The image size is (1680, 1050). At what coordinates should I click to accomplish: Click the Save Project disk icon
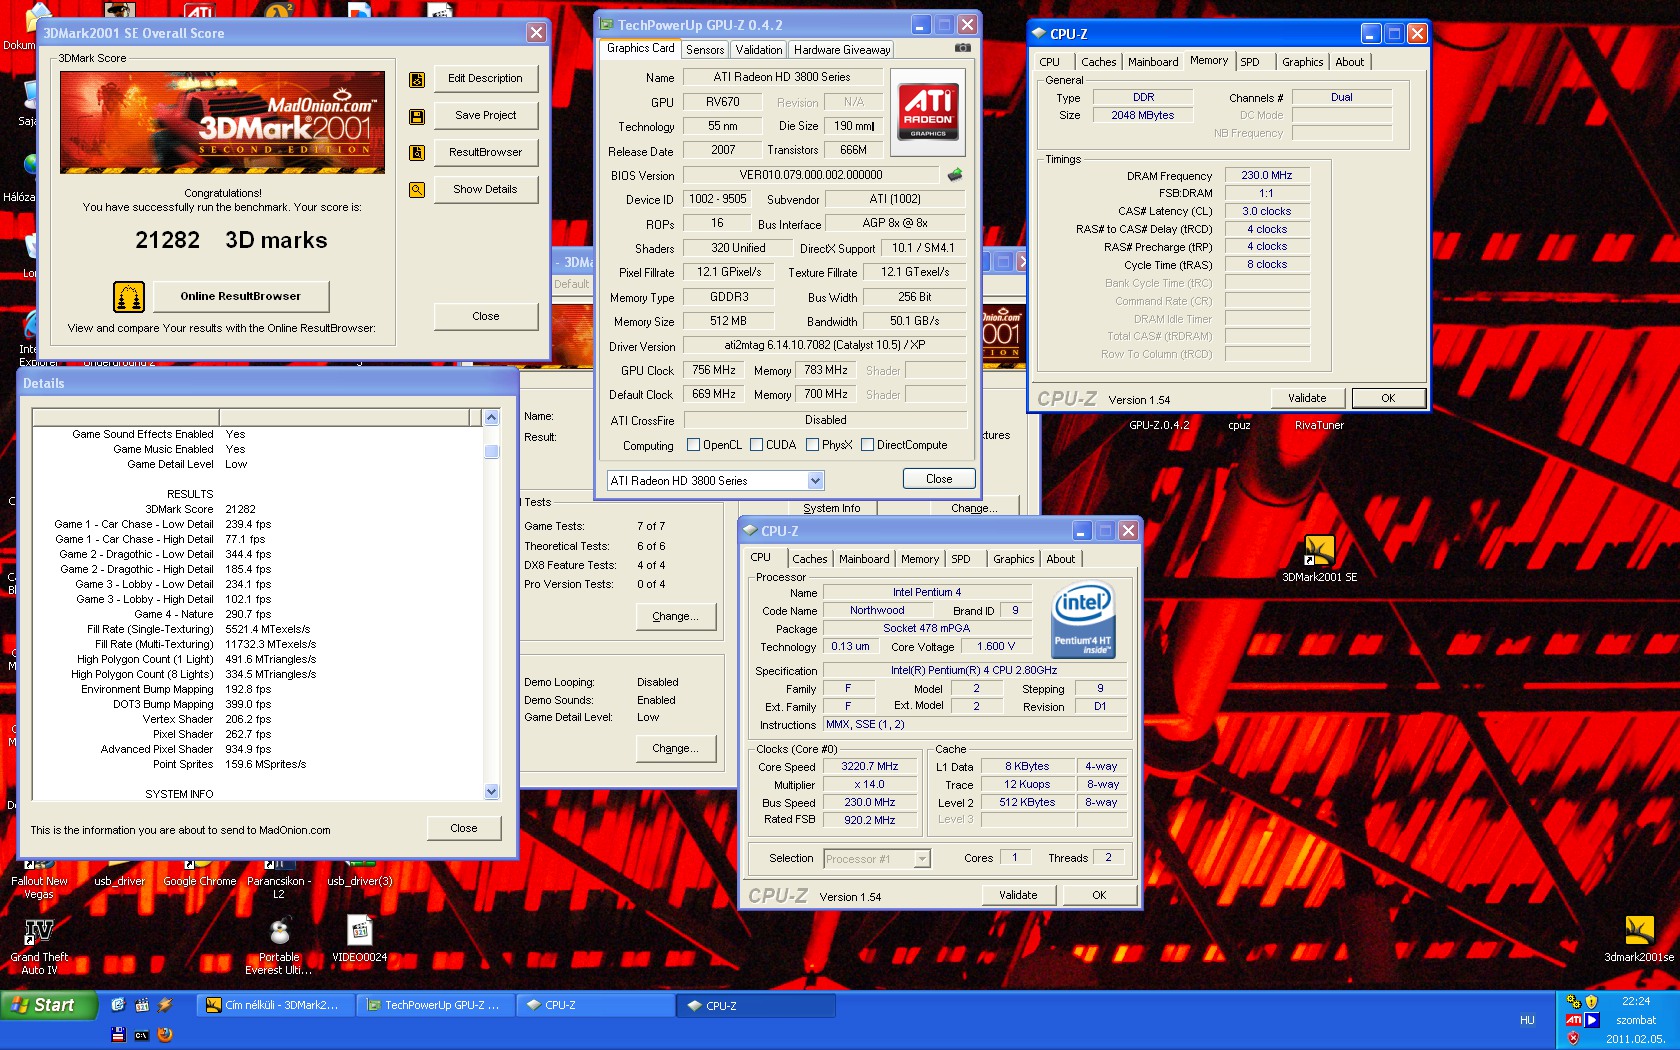coord(417,117)
